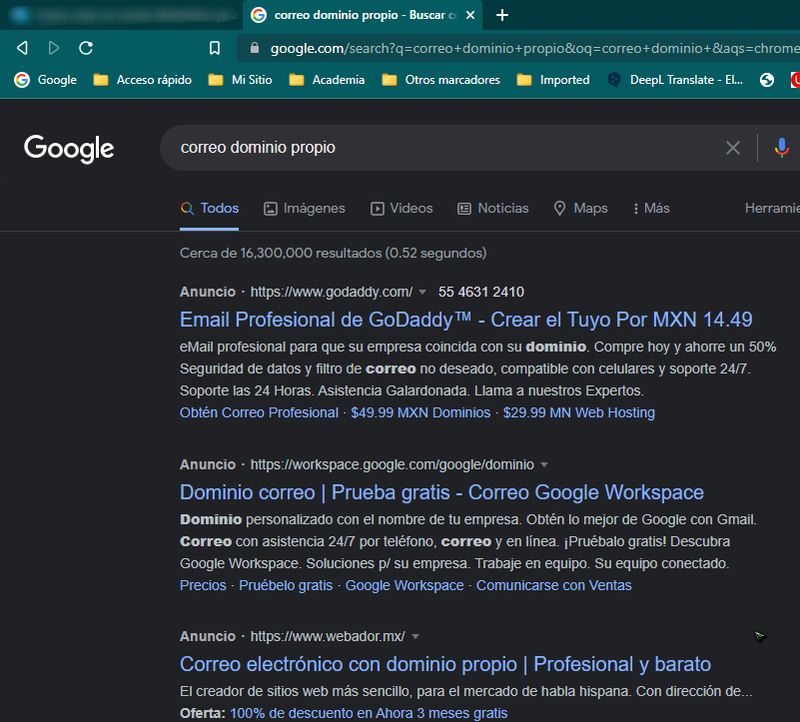
Task: Open the Imported bookmarks folder
Action: point(553,80)
